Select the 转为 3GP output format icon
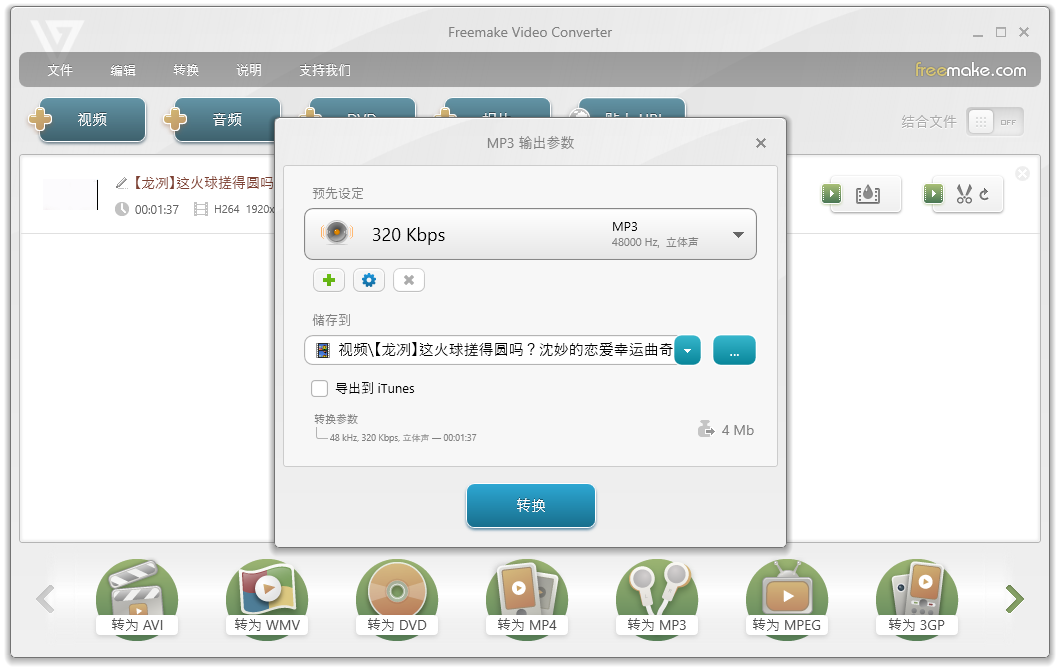 917,597
